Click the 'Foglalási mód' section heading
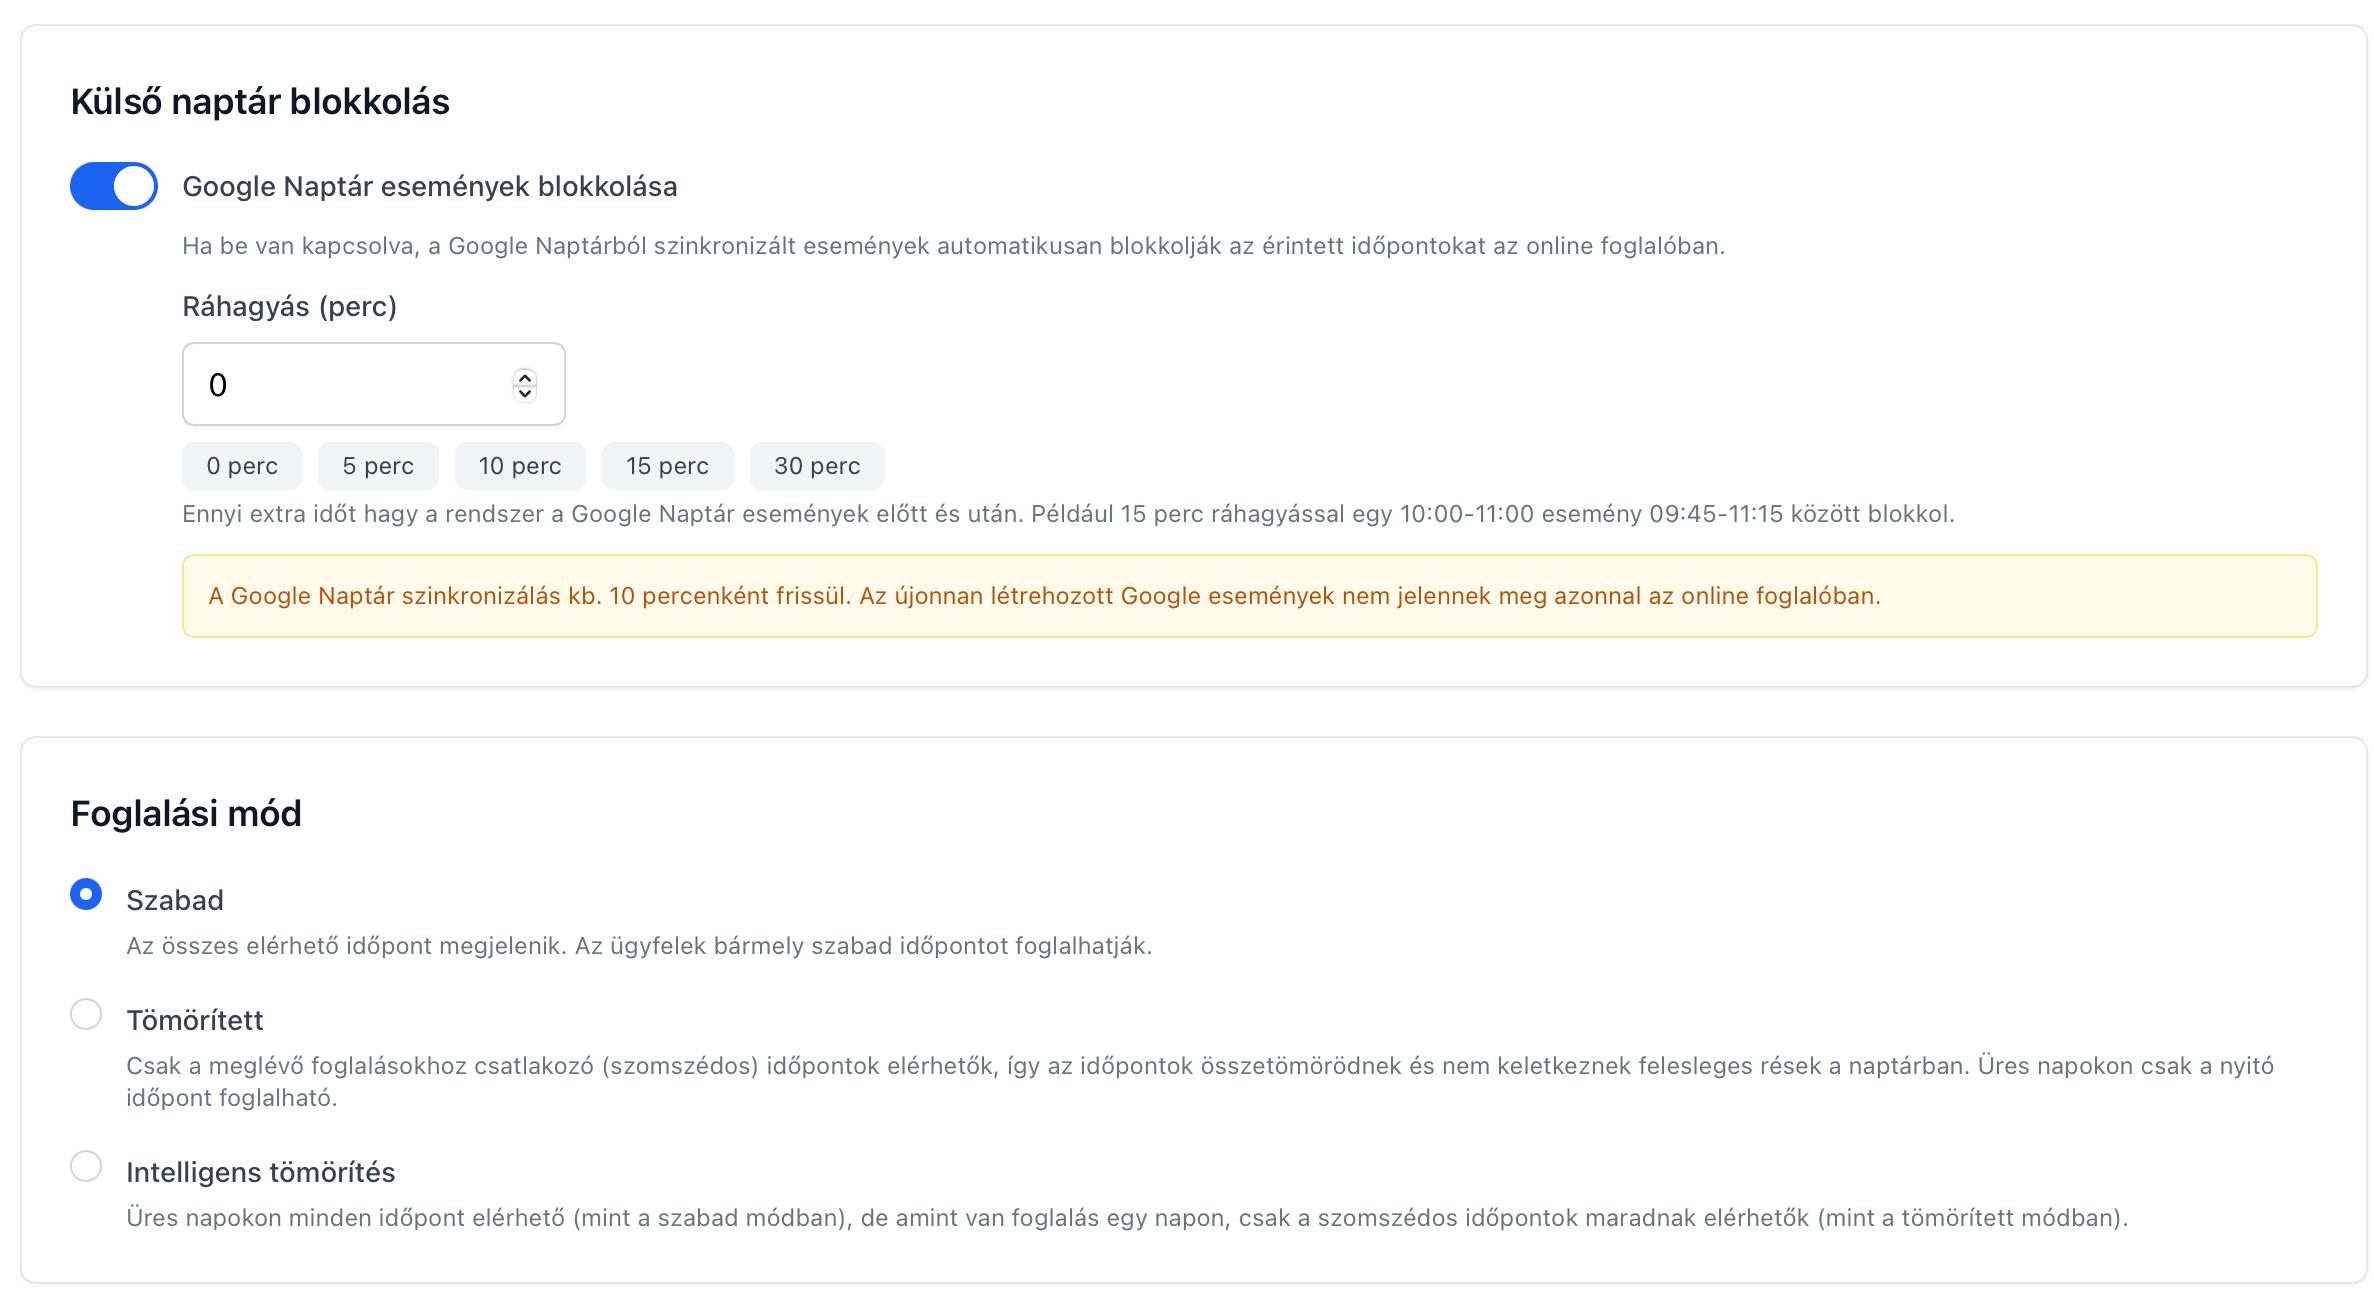2374x1296 pixels. pyautogui.click(x=186, y=814)
